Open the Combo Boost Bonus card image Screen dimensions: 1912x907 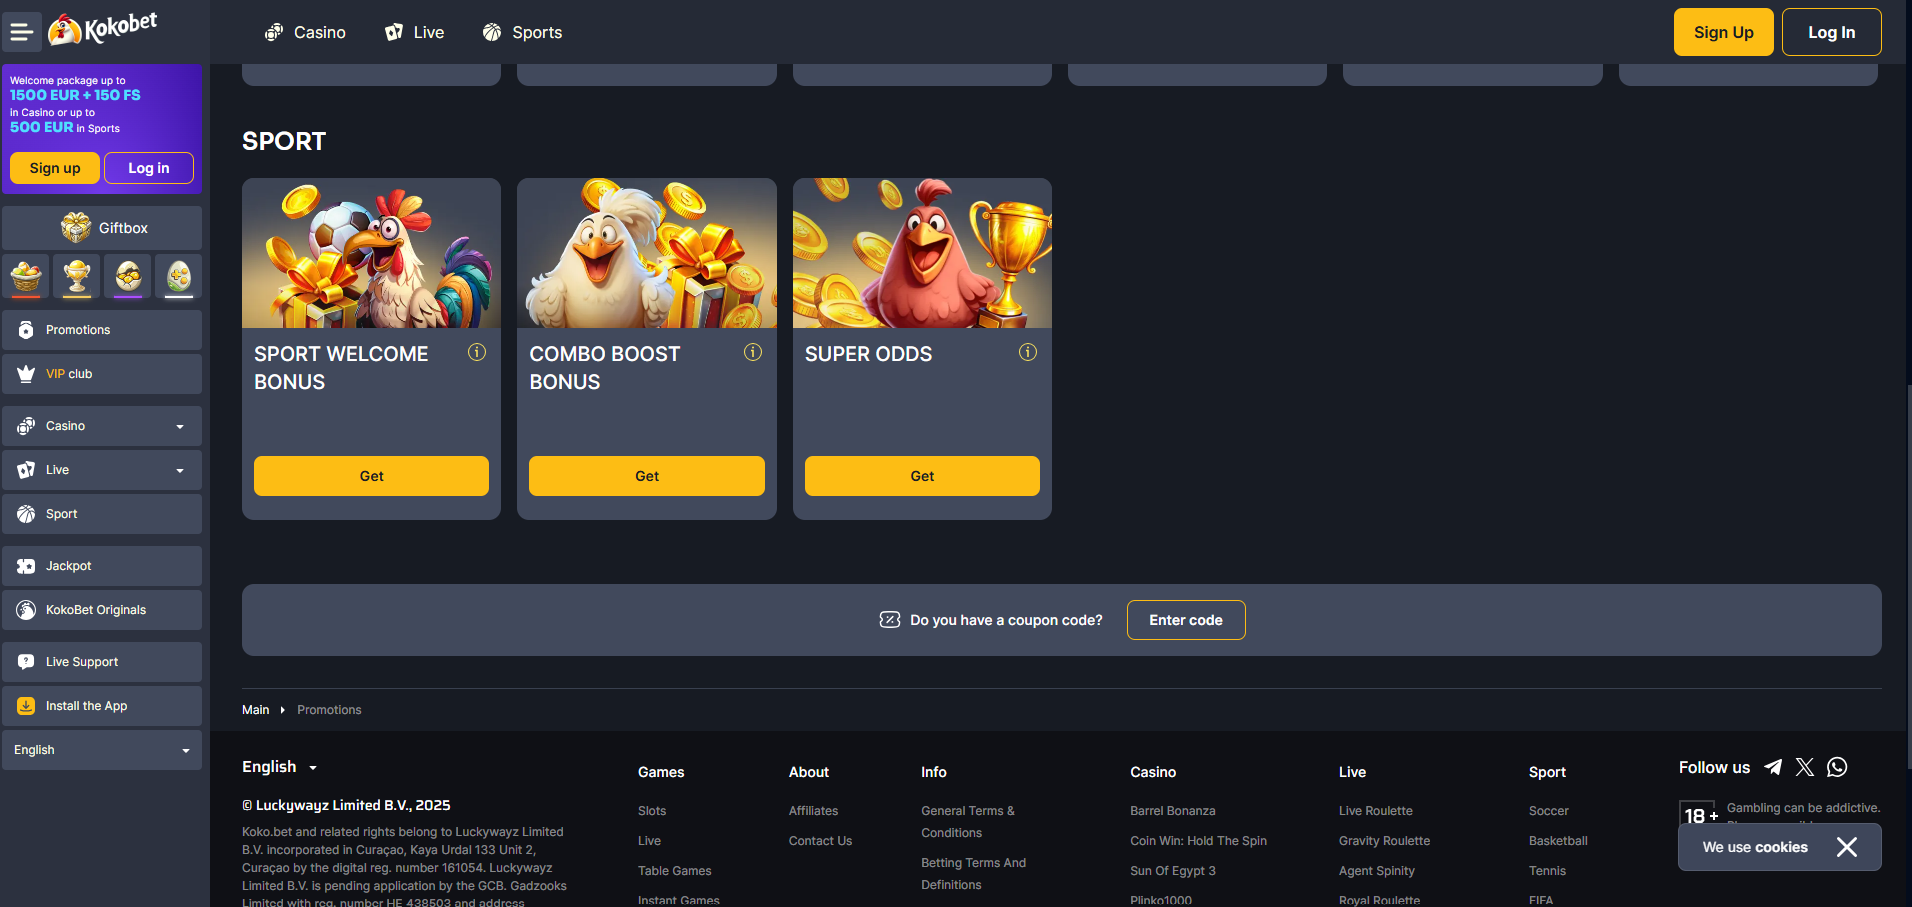tap(647, 253)
